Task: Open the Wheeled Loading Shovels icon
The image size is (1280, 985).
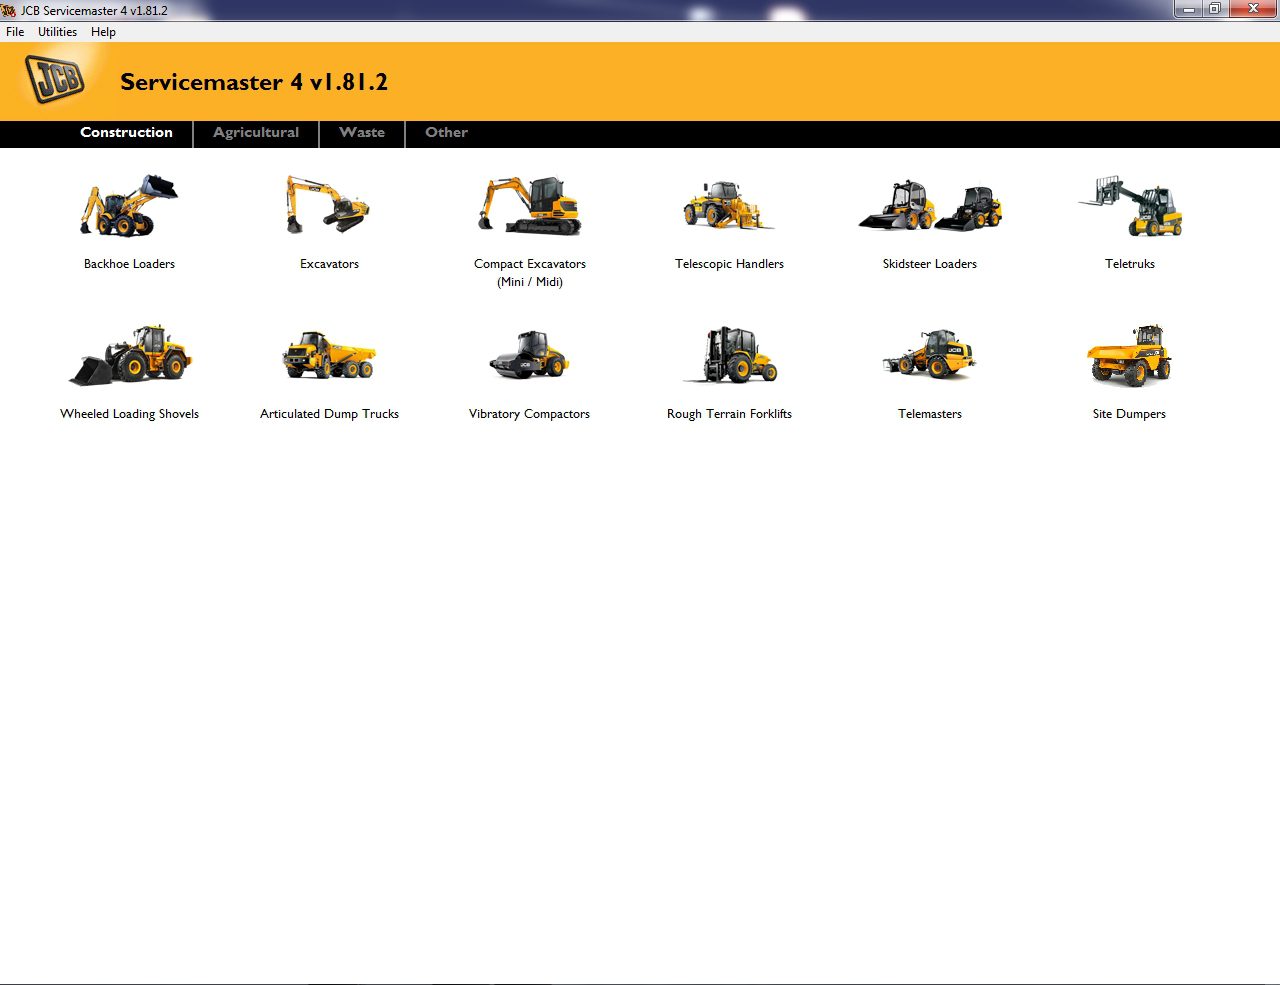Action: coord(130,355)
